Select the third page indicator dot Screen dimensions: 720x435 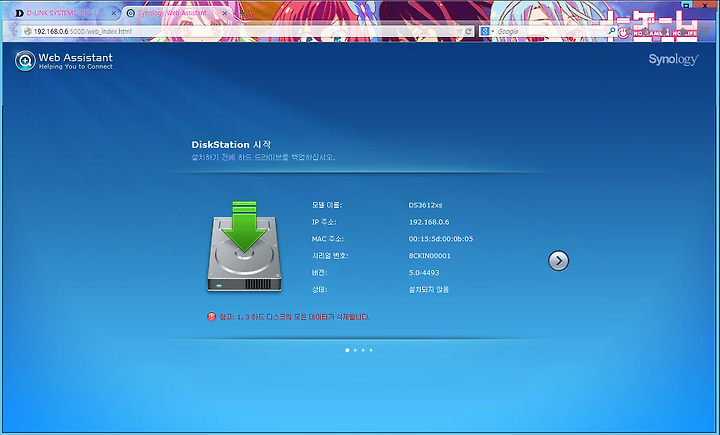click(363, 350)
